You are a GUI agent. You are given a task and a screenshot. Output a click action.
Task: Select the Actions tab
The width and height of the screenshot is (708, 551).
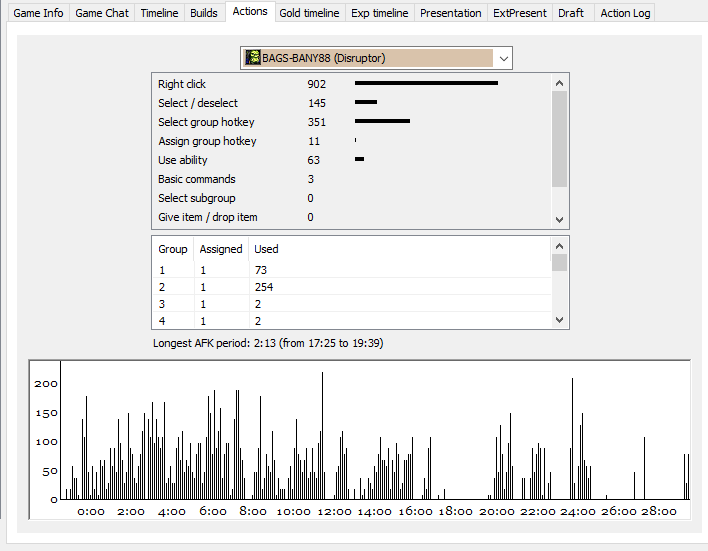coord(250,11)
